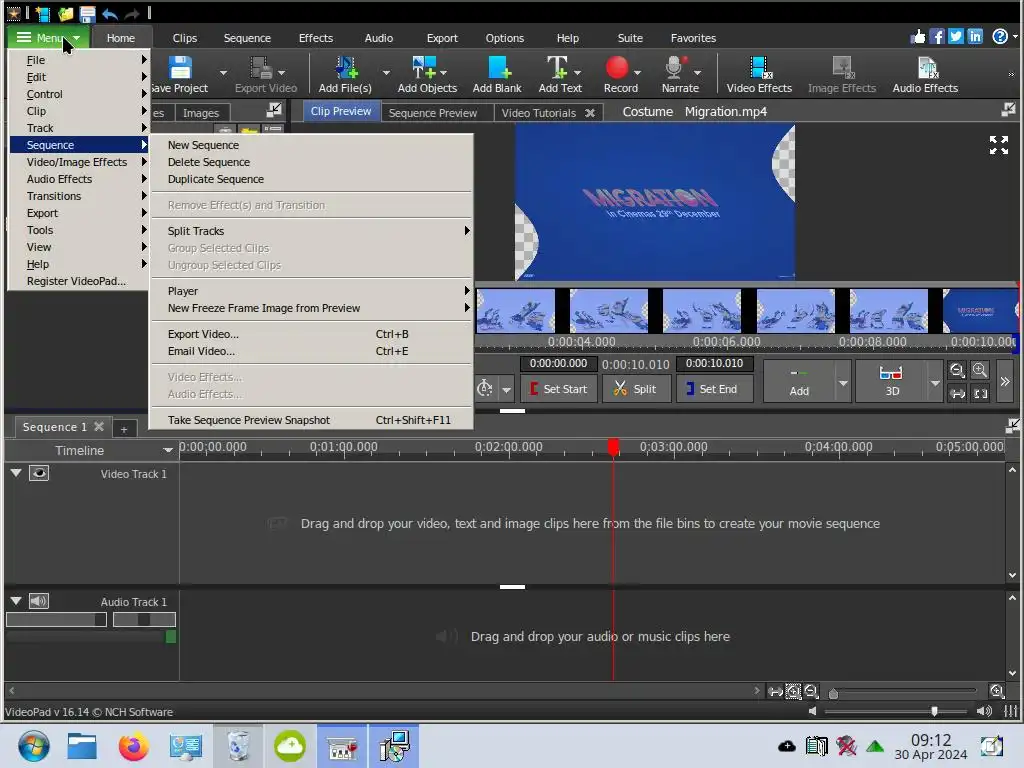The height and width of the screenshot is (768, 1024).
Task: Click the MIGRATION filmstrip thumbnail at the far right
Action: click(x=980, y=311)
